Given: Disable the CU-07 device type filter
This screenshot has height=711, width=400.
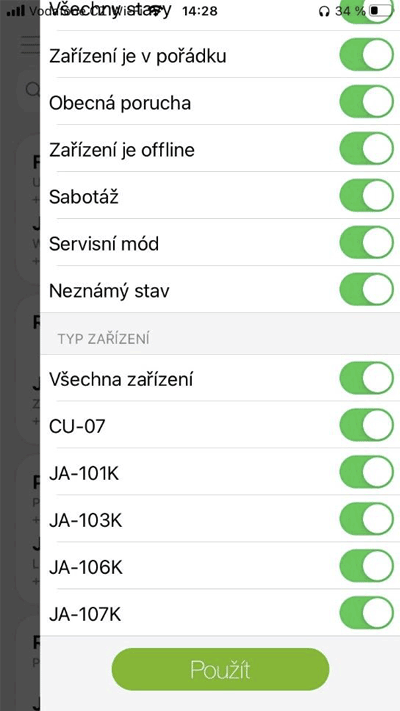Looking at the screenshot, I should (366, 425).
